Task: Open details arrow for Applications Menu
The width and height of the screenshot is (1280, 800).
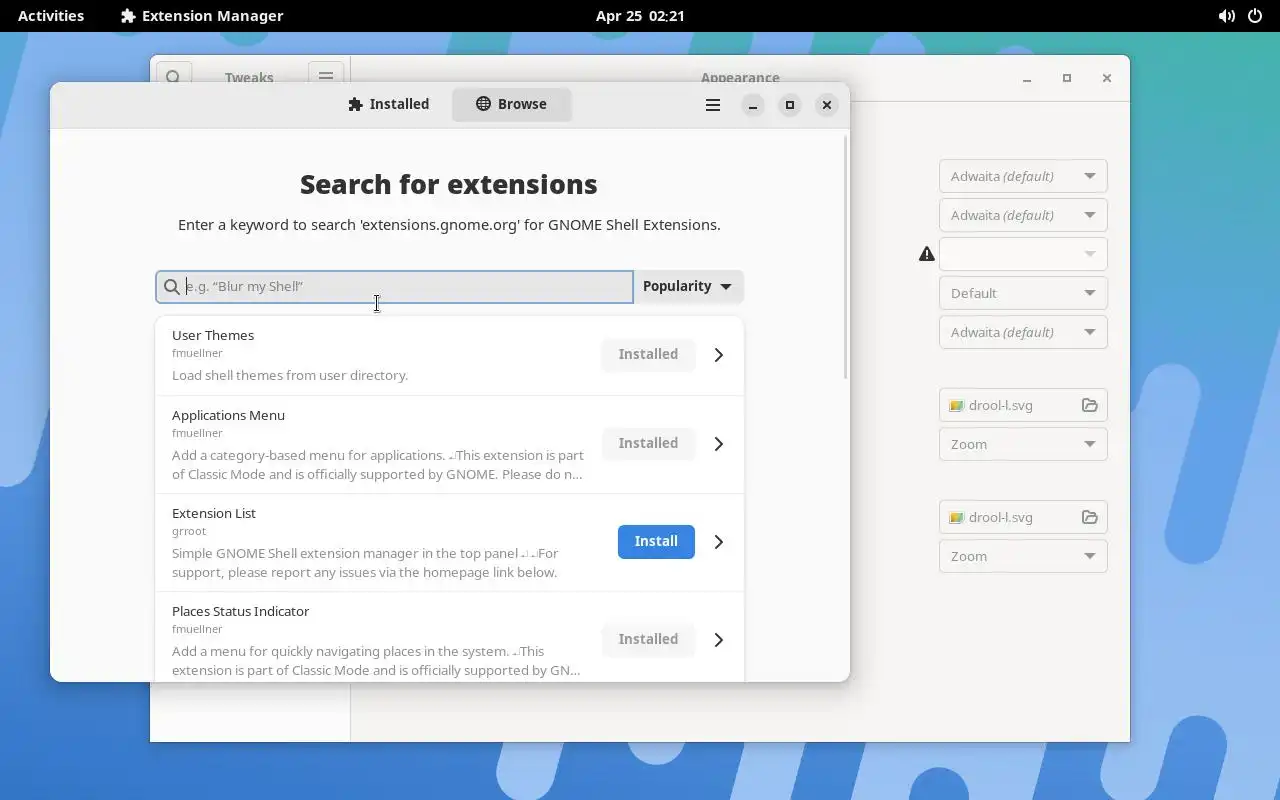Action: (x=718, y=444)
